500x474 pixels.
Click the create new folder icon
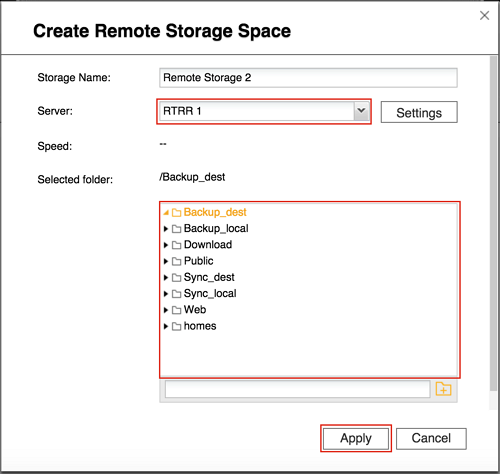pyautogui.click(x=443, y=389)
